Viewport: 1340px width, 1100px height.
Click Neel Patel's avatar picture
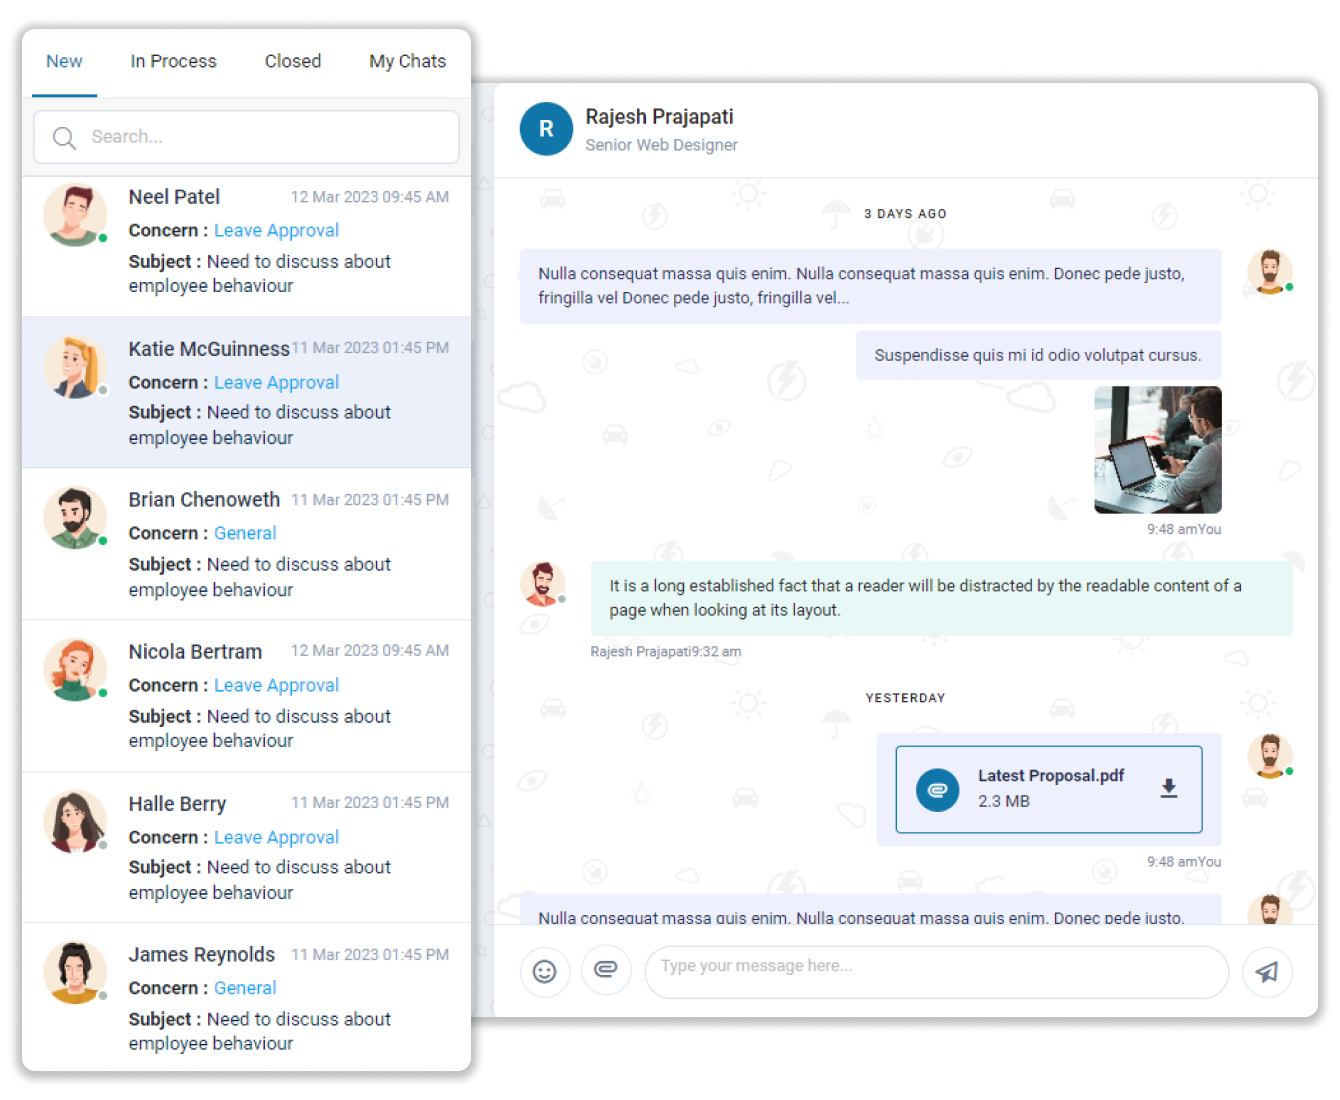pyautogui.click(x=75, y=213)
